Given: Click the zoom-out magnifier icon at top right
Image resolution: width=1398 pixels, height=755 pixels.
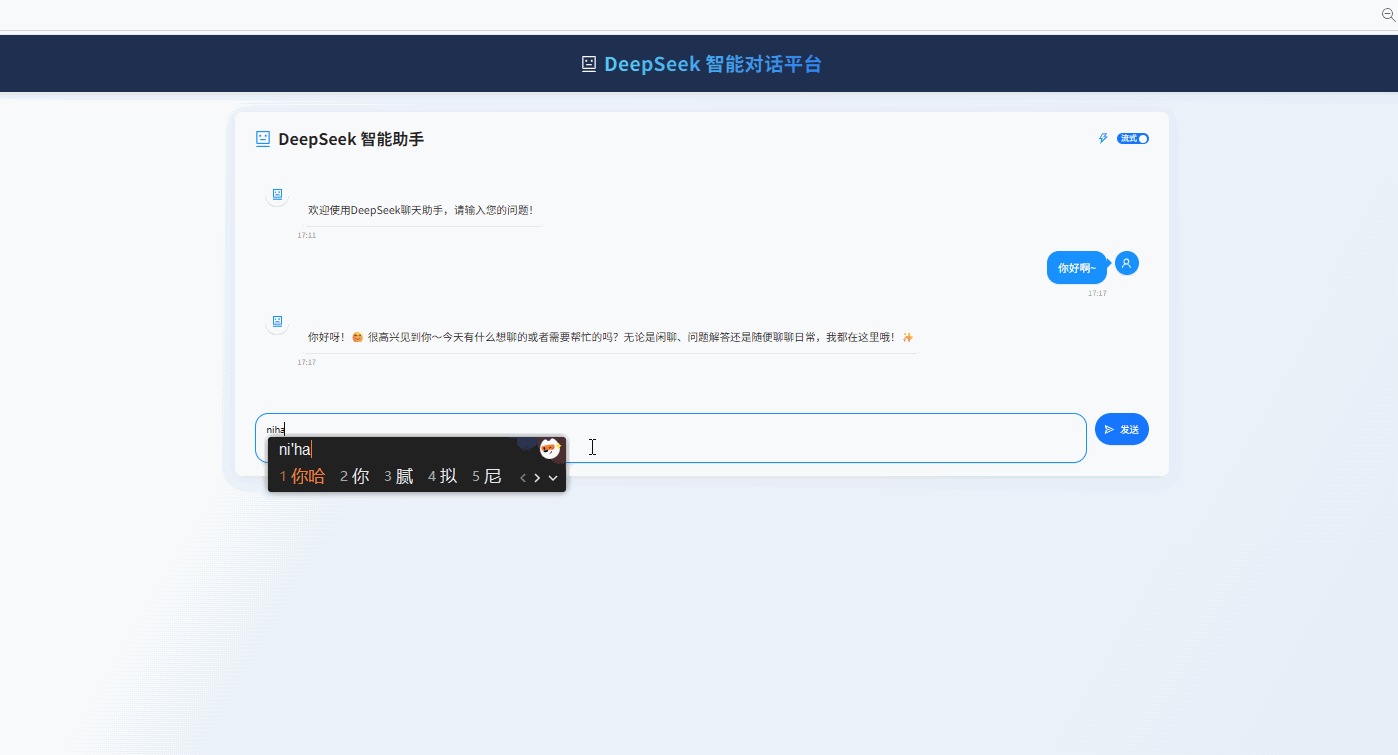Looking at the screenshot, I should pyautogui.click(x=1388, y=15).
